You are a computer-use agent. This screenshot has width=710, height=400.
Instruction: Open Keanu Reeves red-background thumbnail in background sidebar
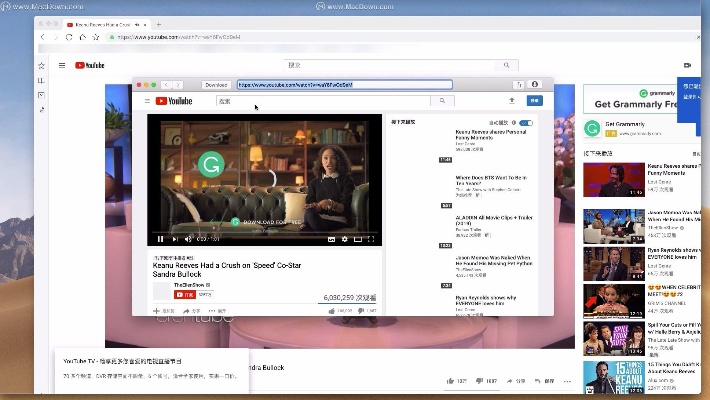pyautogui.click(x=614, y=180)
